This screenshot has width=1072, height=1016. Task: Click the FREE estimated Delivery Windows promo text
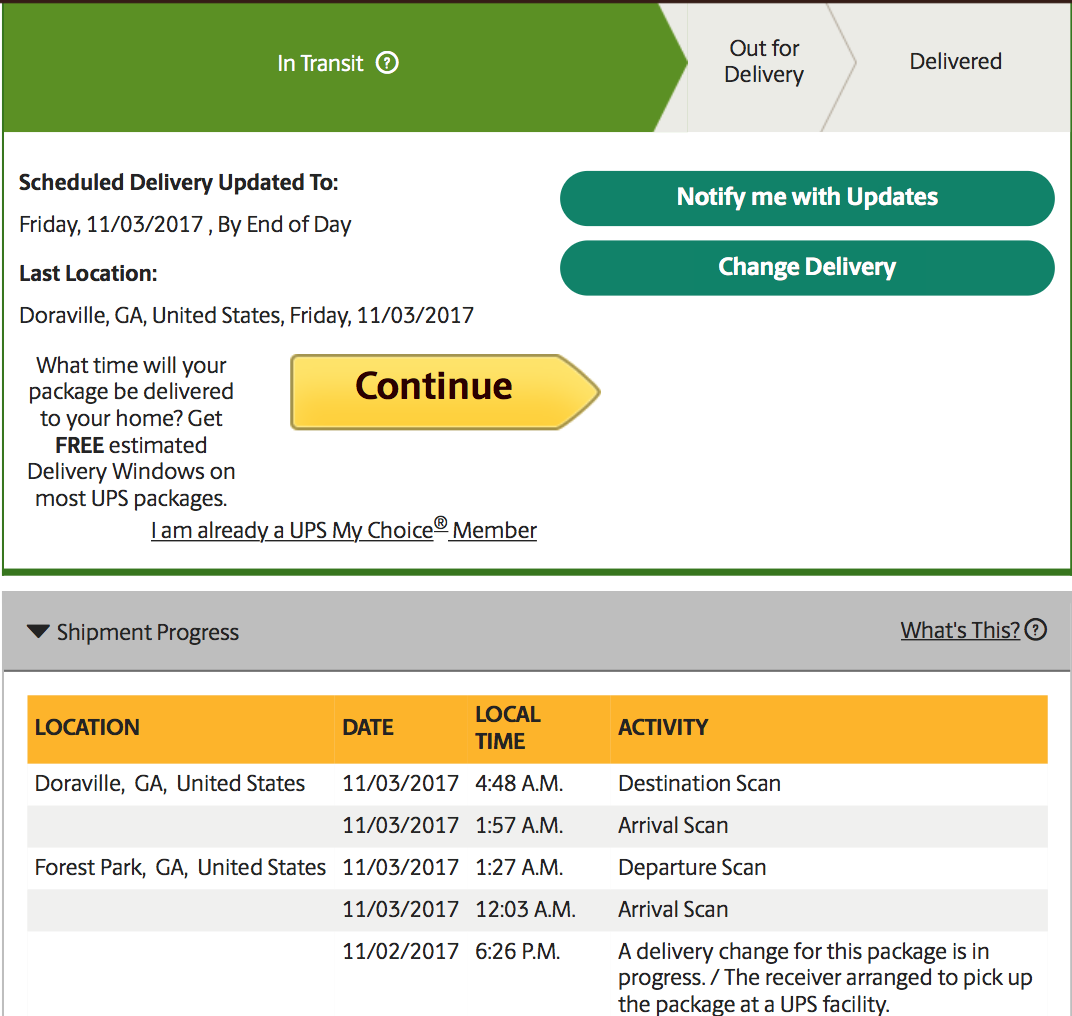point(131,432)
